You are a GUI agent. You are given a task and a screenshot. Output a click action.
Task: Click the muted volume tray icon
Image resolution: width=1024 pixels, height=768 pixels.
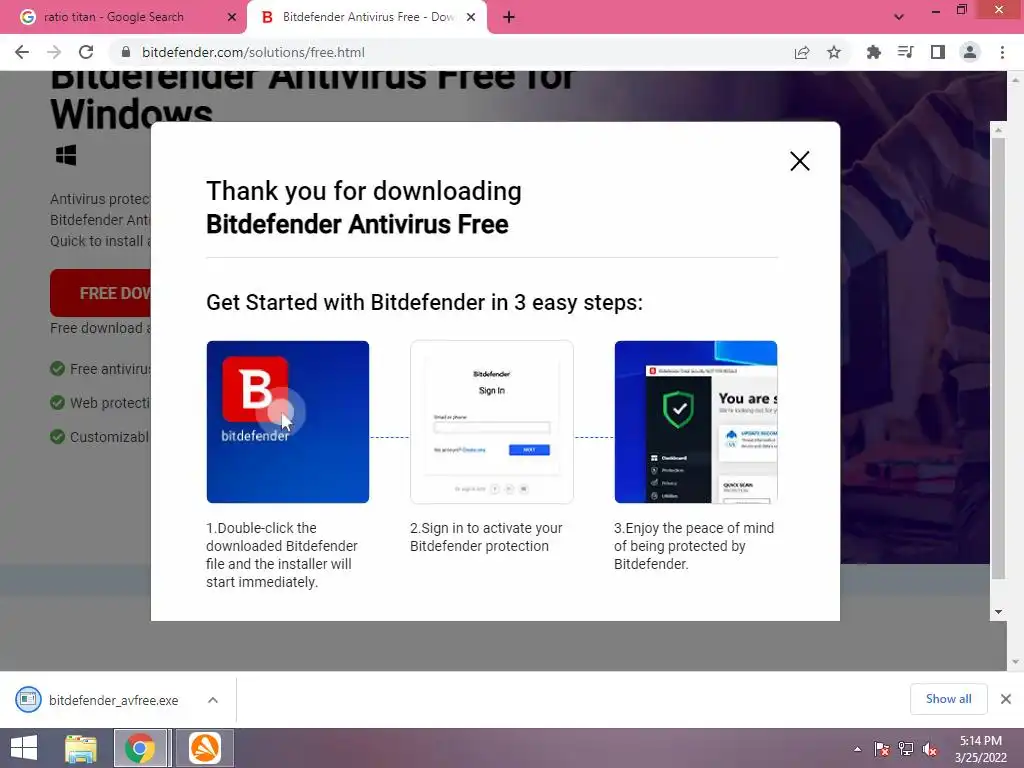[930, 749]
